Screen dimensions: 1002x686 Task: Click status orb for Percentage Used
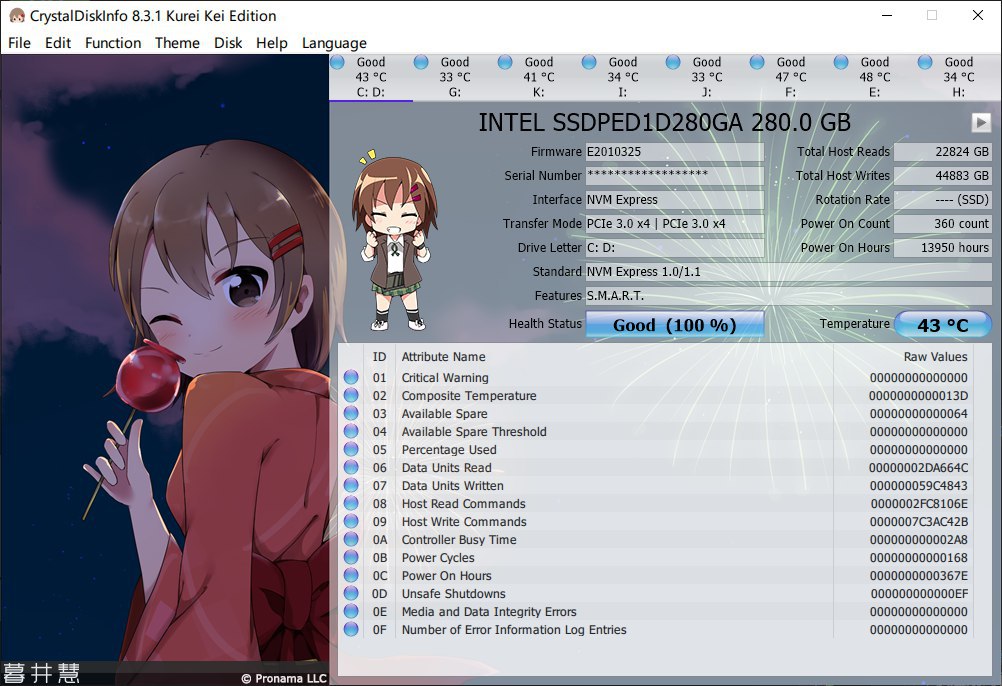pos(351,449)
